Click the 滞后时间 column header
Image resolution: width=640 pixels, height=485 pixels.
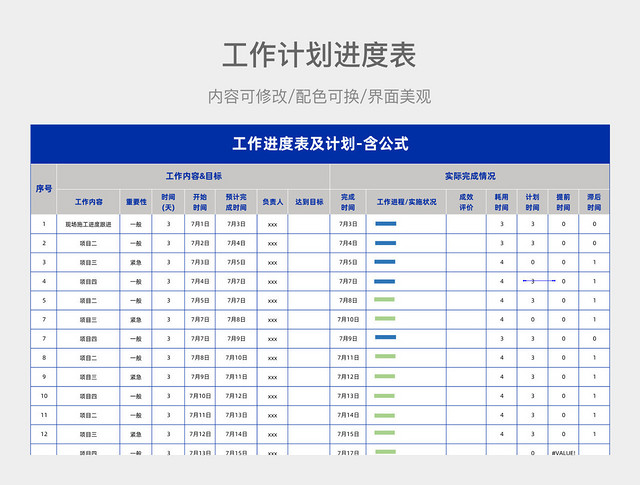(594, 202)
